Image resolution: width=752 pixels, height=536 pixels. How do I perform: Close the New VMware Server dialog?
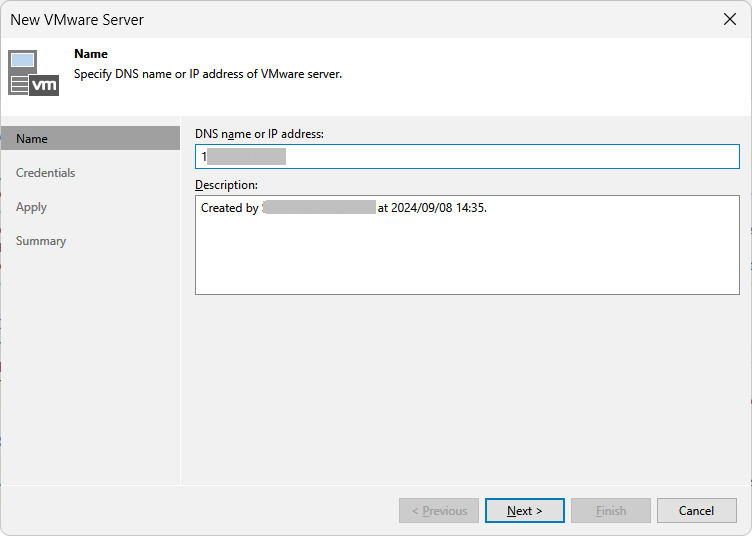click(x=729, y=19)
